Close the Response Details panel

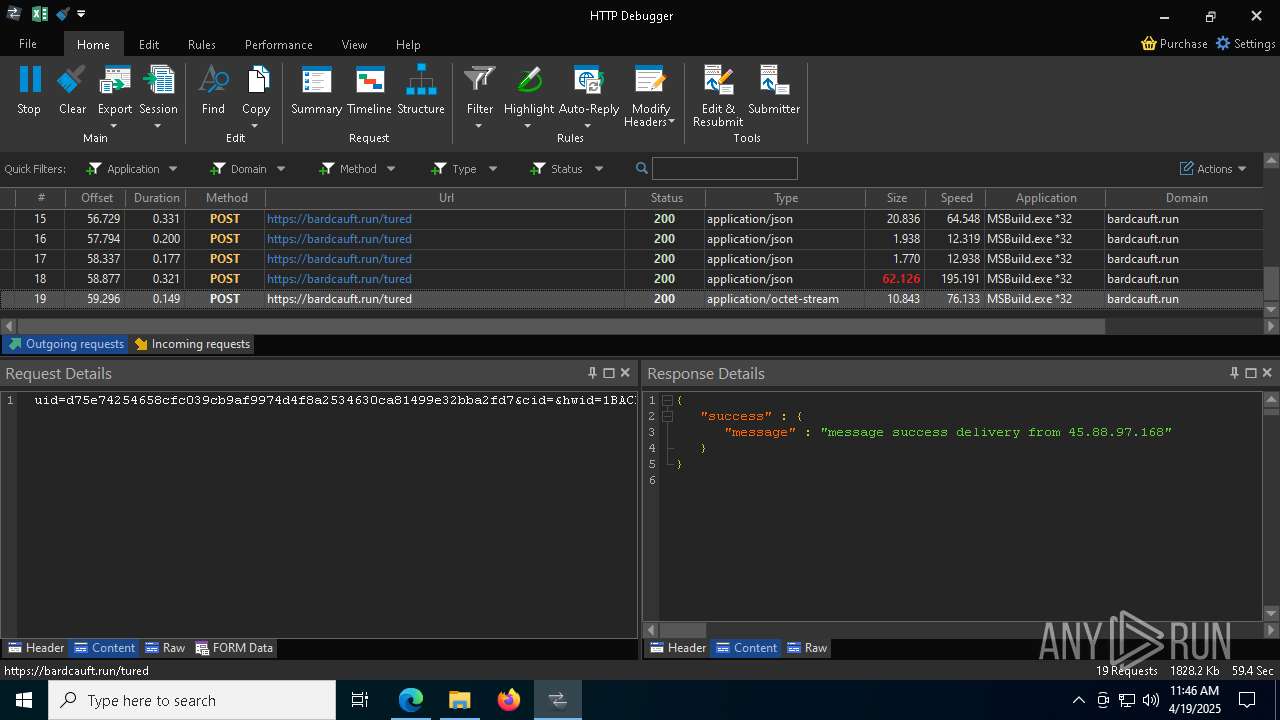tap(1267, 373)
